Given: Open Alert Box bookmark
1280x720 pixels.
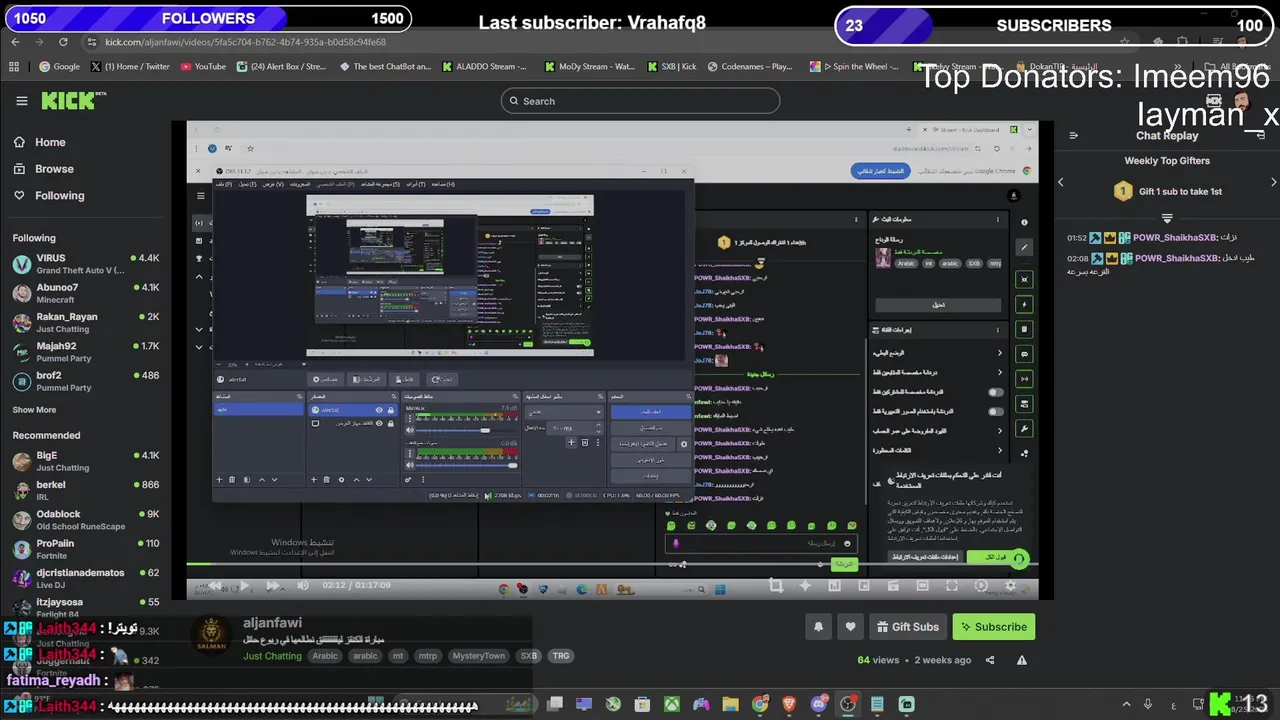Looking at the screenshot, I should click(281, 67).
